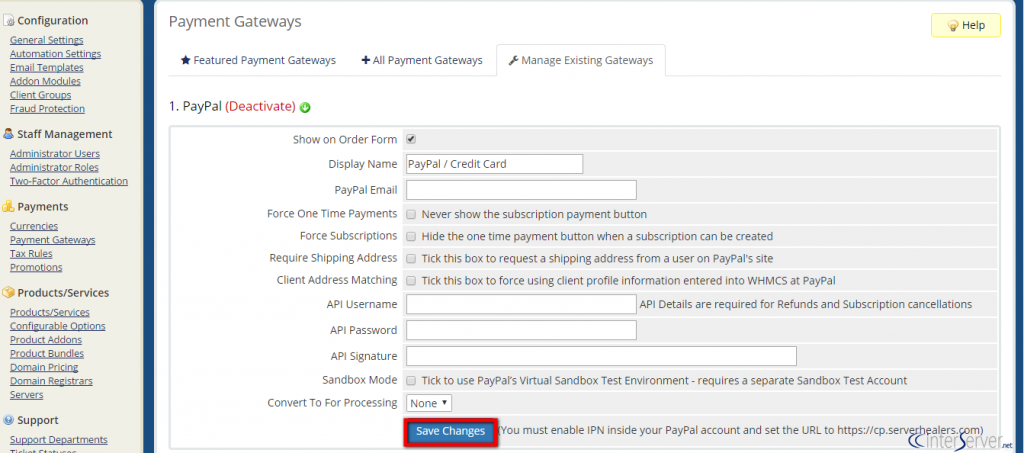Open Fraud Protection link
The image size is (1024, 453).
(x=47, y=108)
